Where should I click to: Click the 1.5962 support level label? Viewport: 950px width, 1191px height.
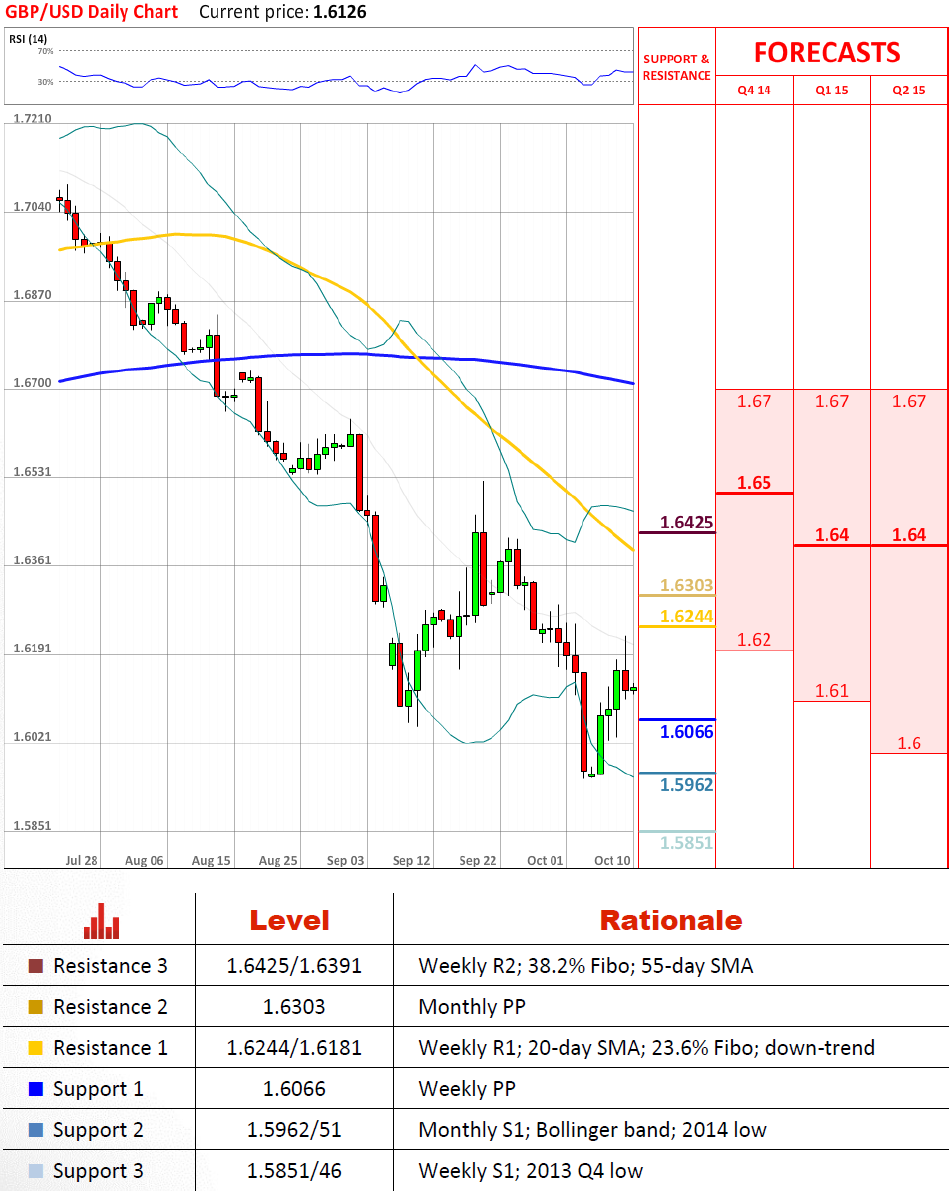(686, 785)
